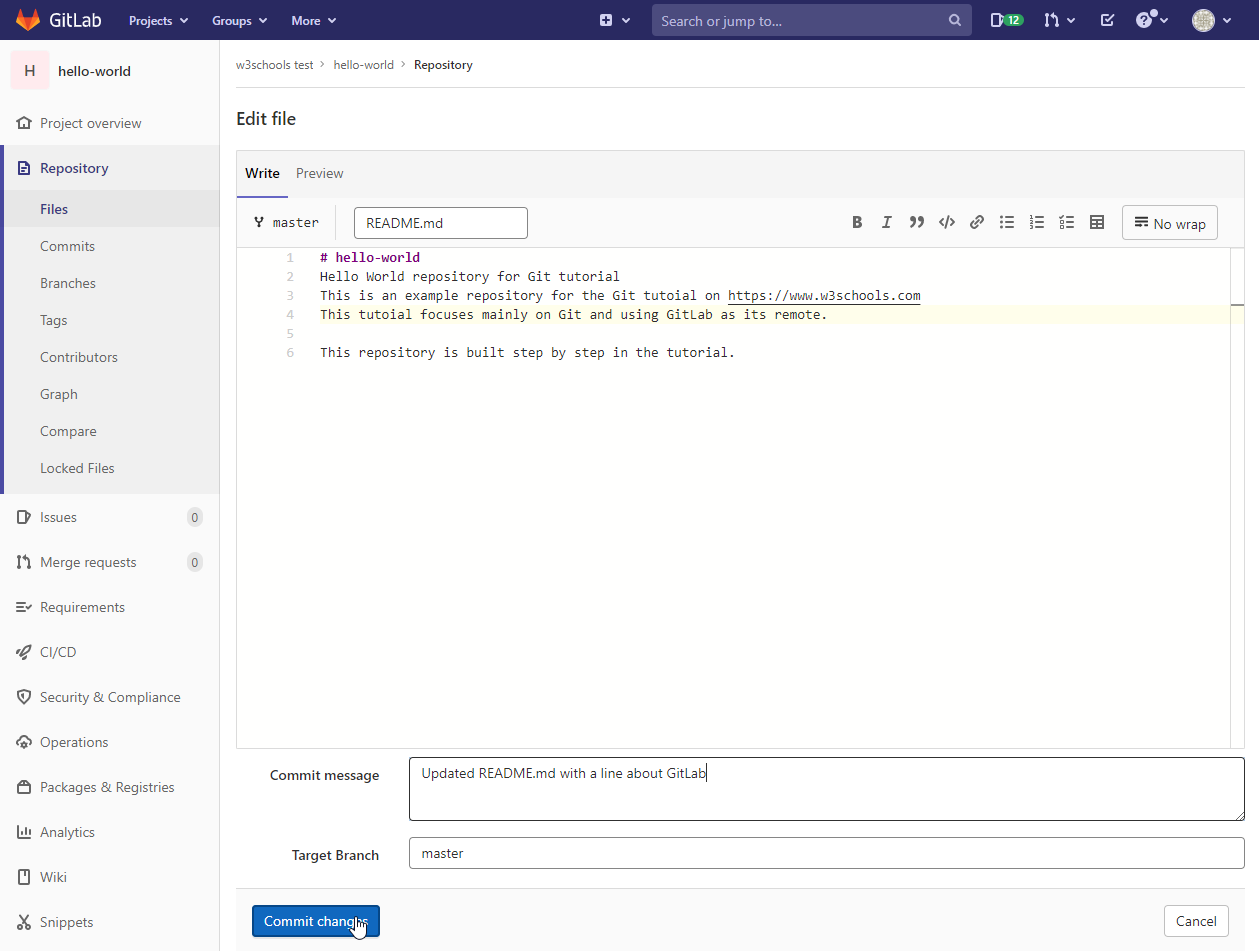Open the To-Do list icon in the navbar
Viewport: 1259px width, 951px height.
tap(1107, 20)
